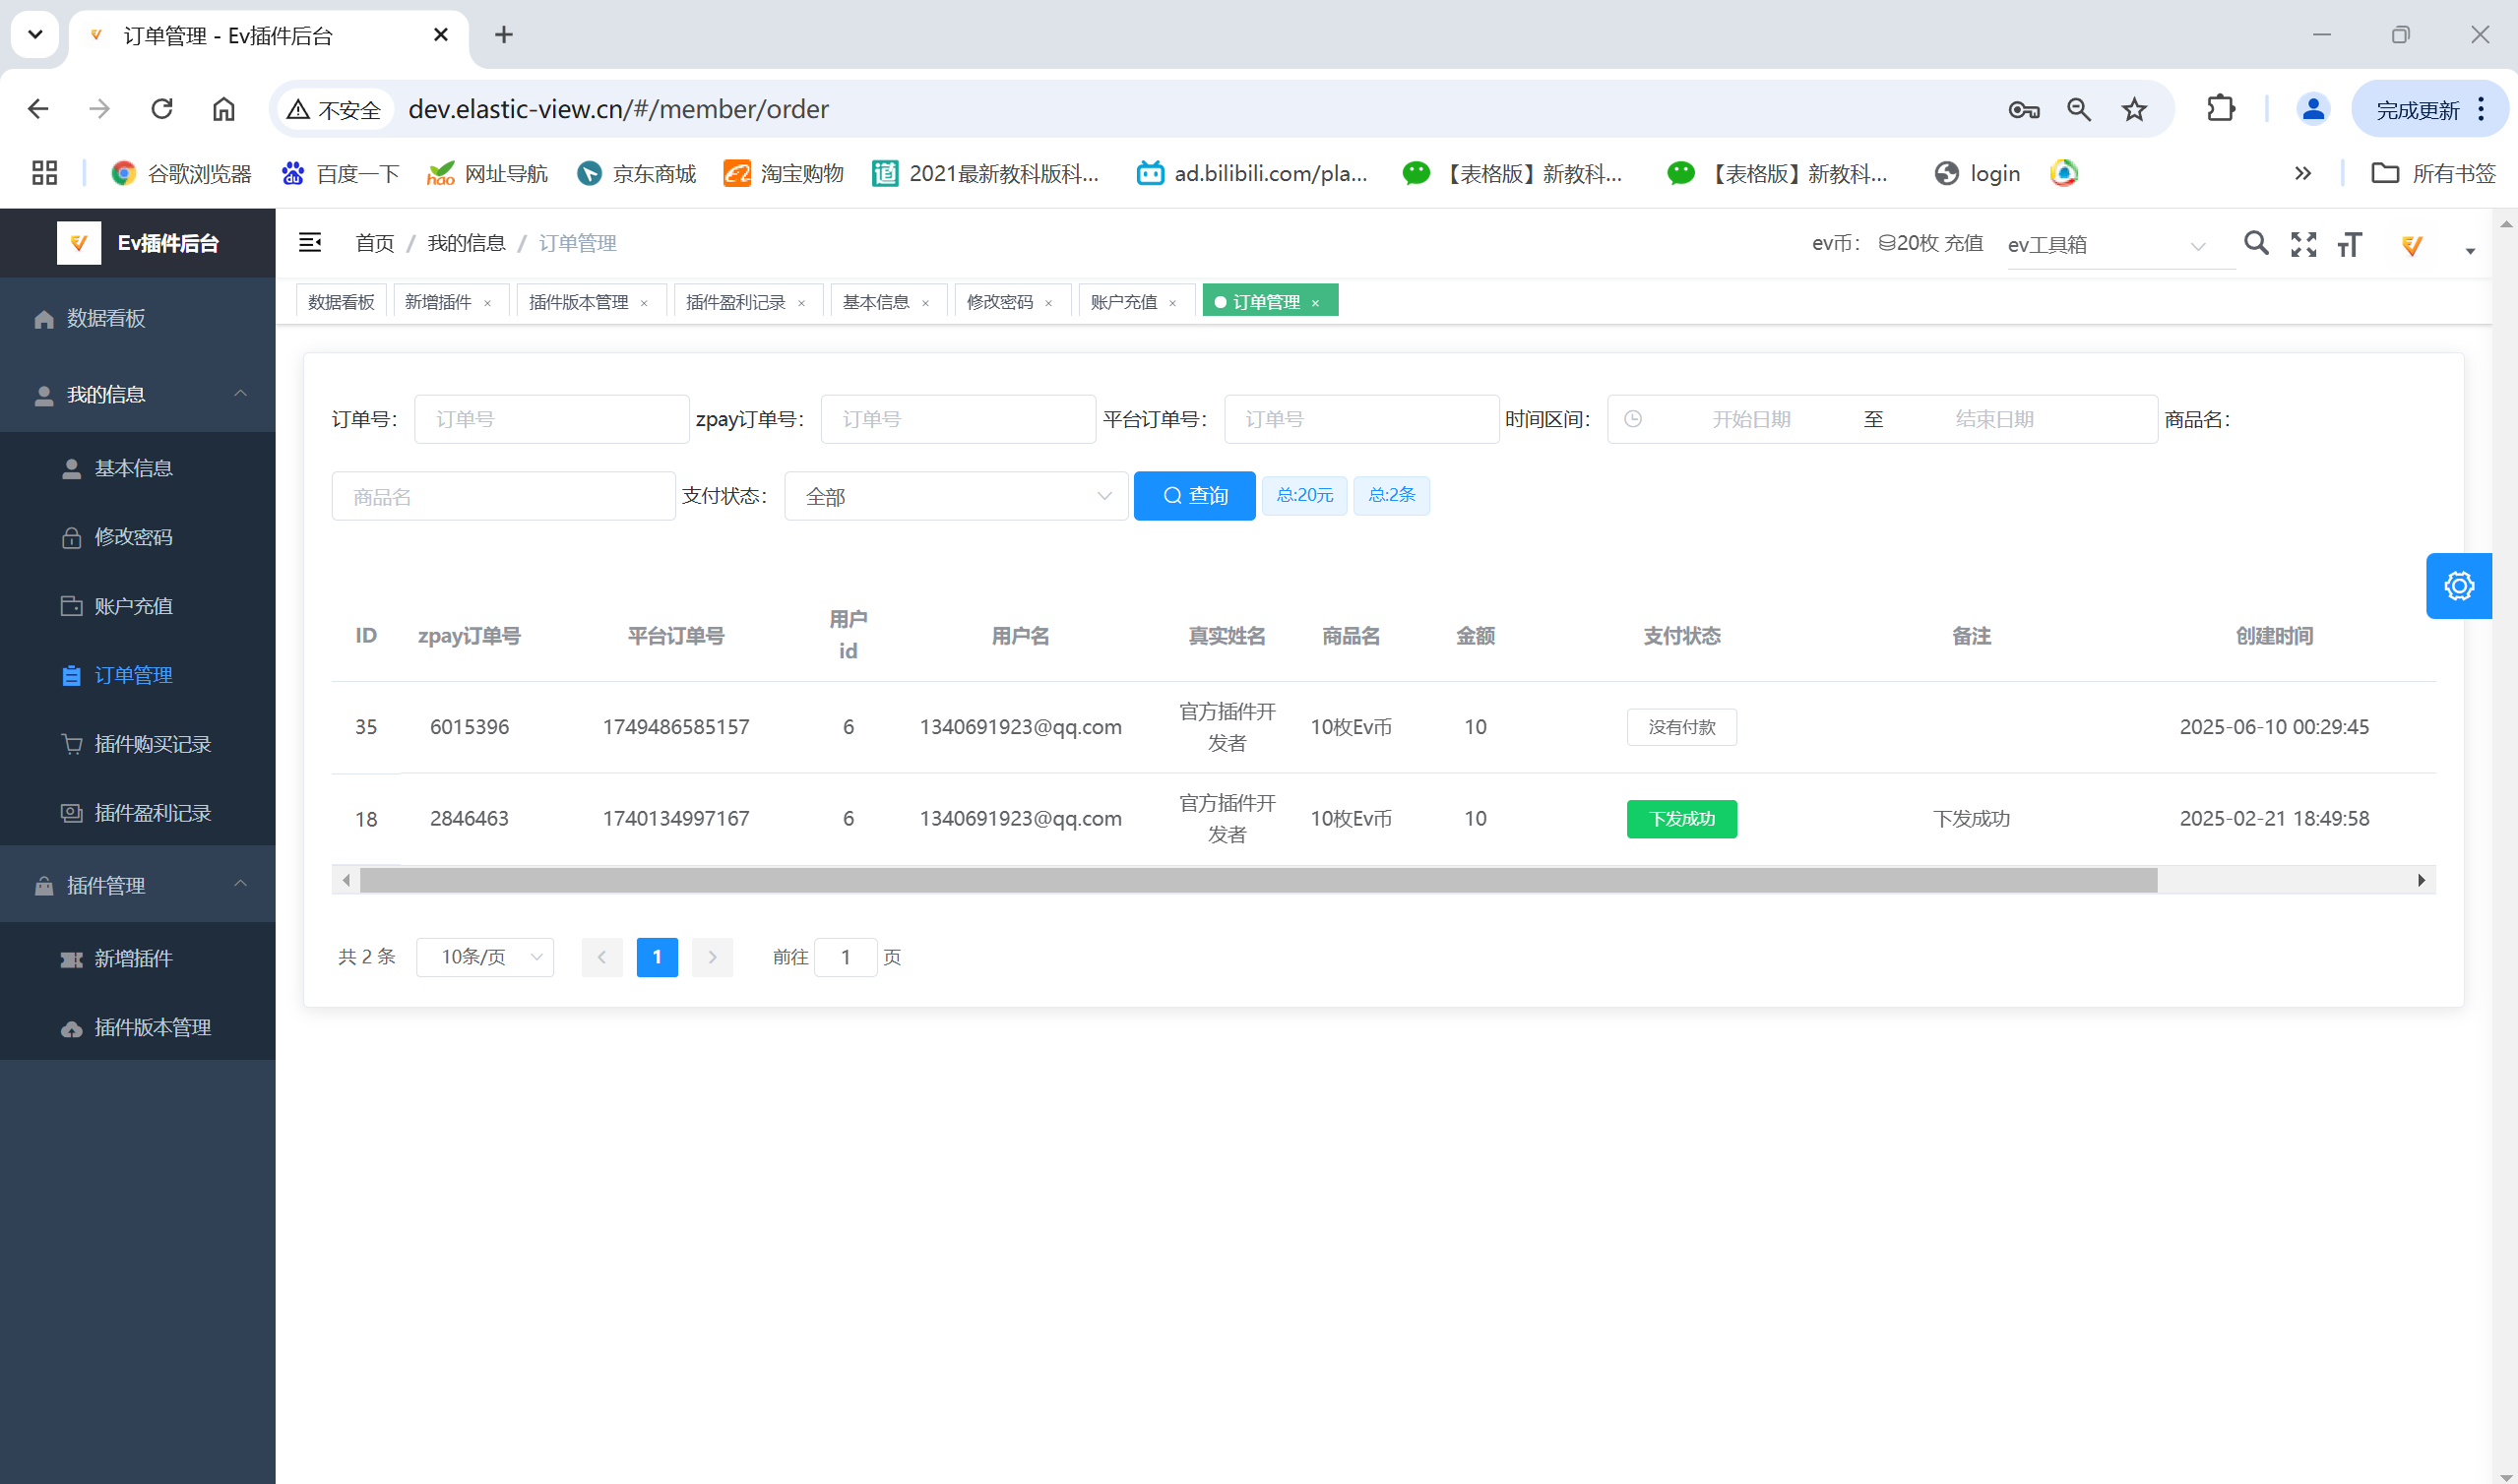Image resolution: width=2518 pixels, height=1484 pixels.
Task: Click the browser zoom magnifier icon
Action: 2079,109
